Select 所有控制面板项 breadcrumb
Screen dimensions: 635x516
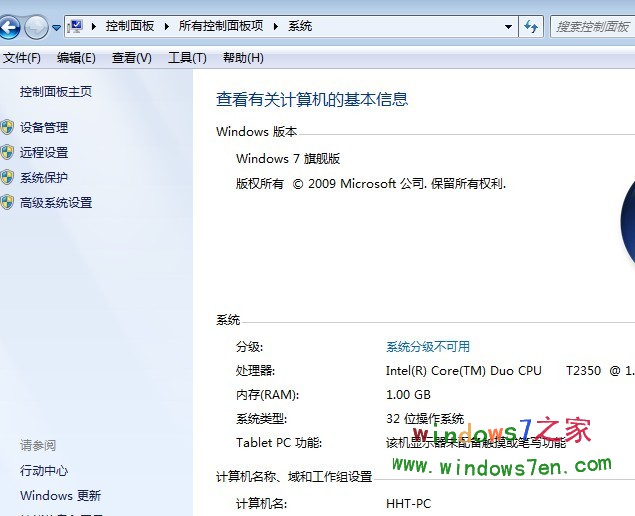pyautogui.click(x=221, y=26)
